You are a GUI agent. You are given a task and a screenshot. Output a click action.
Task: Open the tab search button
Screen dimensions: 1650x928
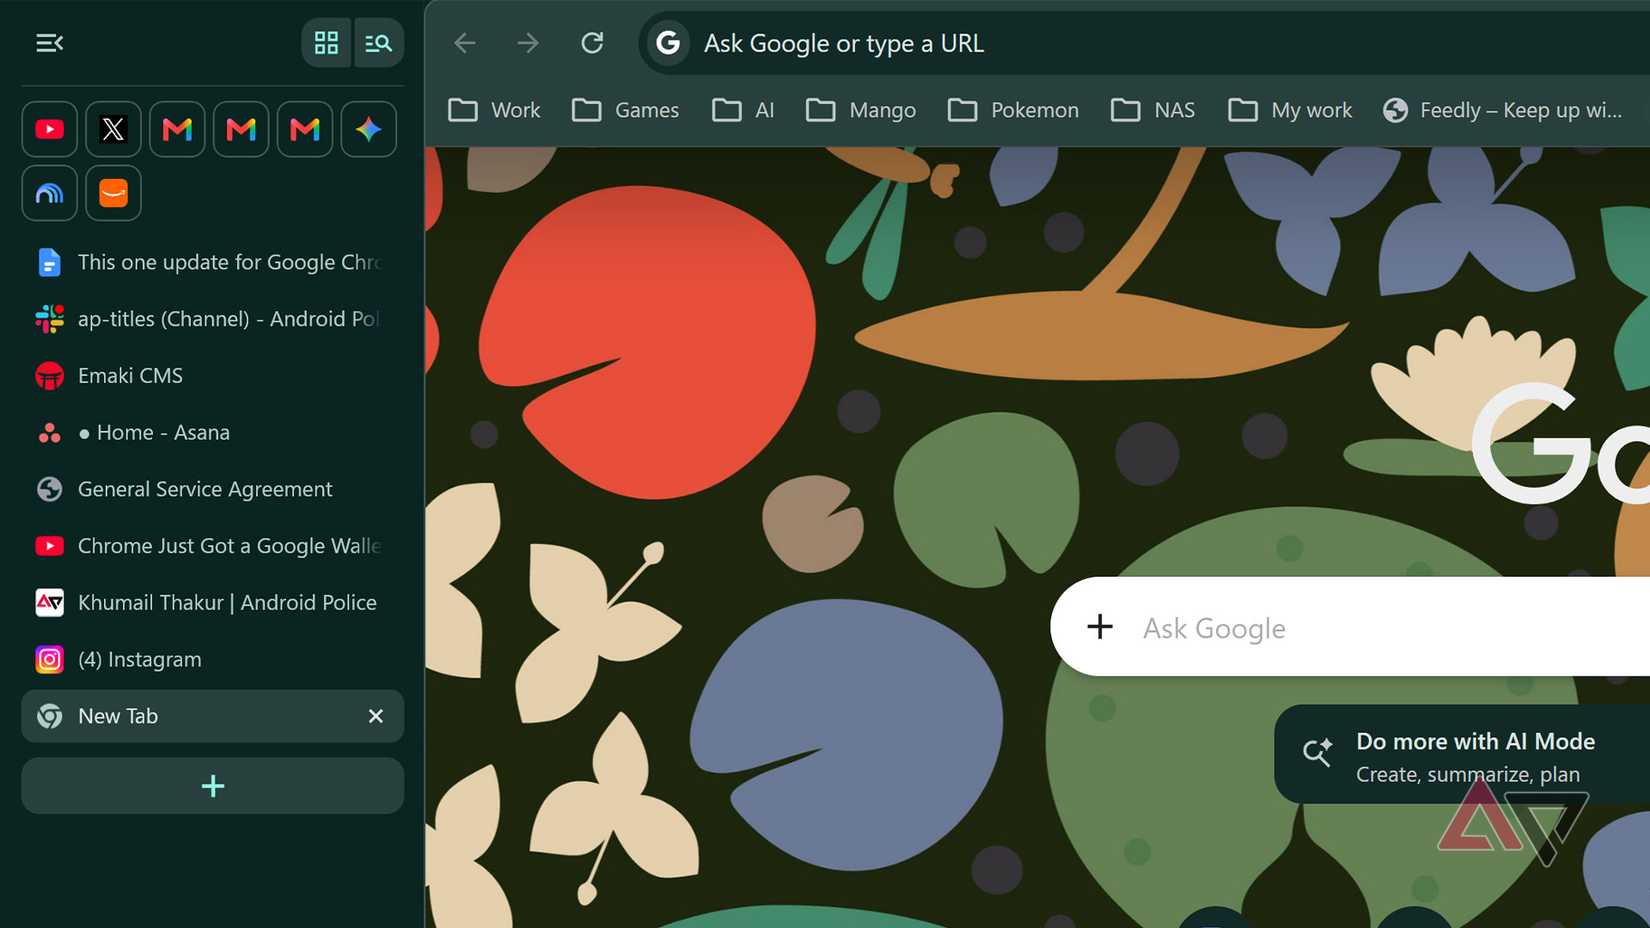378,43
